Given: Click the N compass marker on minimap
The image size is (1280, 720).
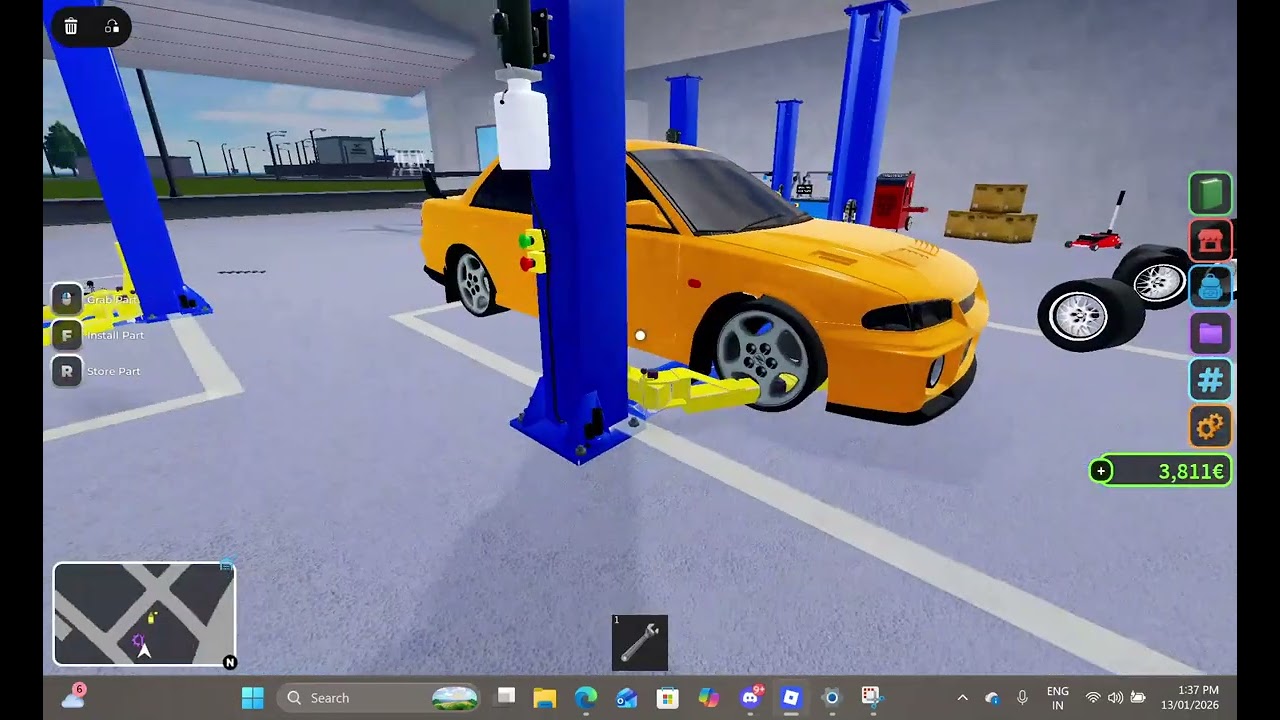Looking at the screenshot, I should click(230, 662).
